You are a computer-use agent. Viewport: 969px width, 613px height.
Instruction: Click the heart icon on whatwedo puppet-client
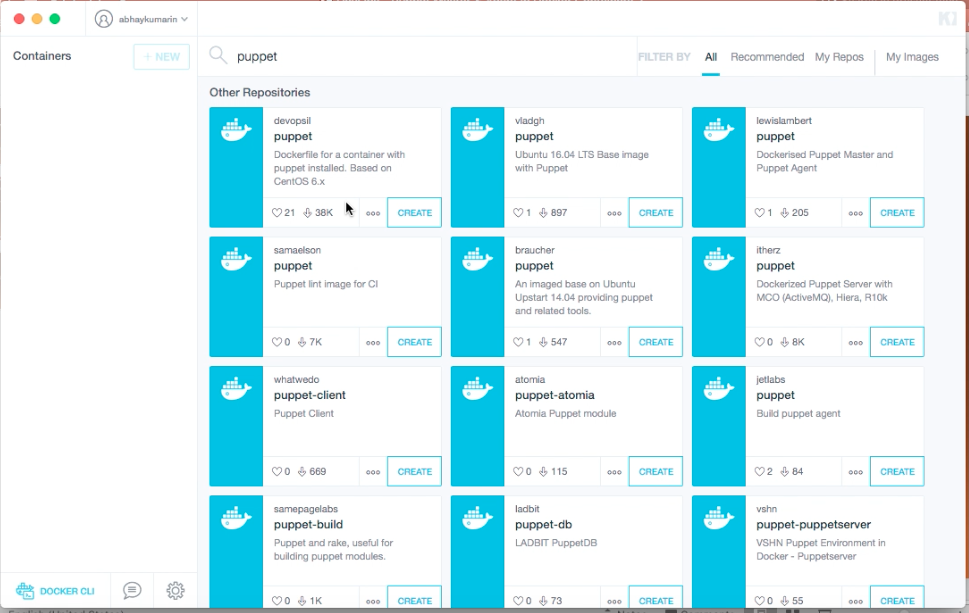(x=277, y=471)
